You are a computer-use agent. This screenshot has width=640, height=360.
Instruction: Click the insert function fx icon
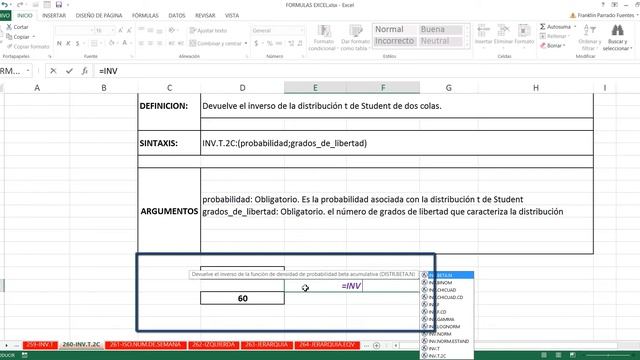pos(84,71)
